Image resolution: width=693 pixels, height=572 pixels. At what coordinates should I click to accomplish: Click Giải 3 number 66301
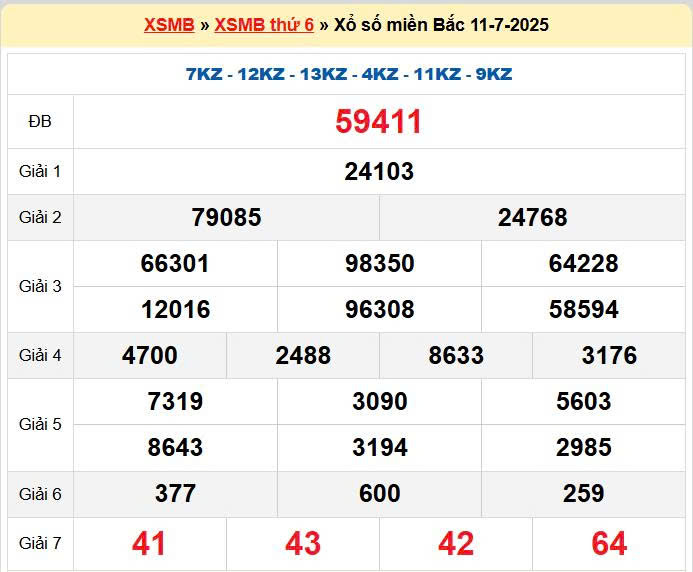[x=175, y=263]
